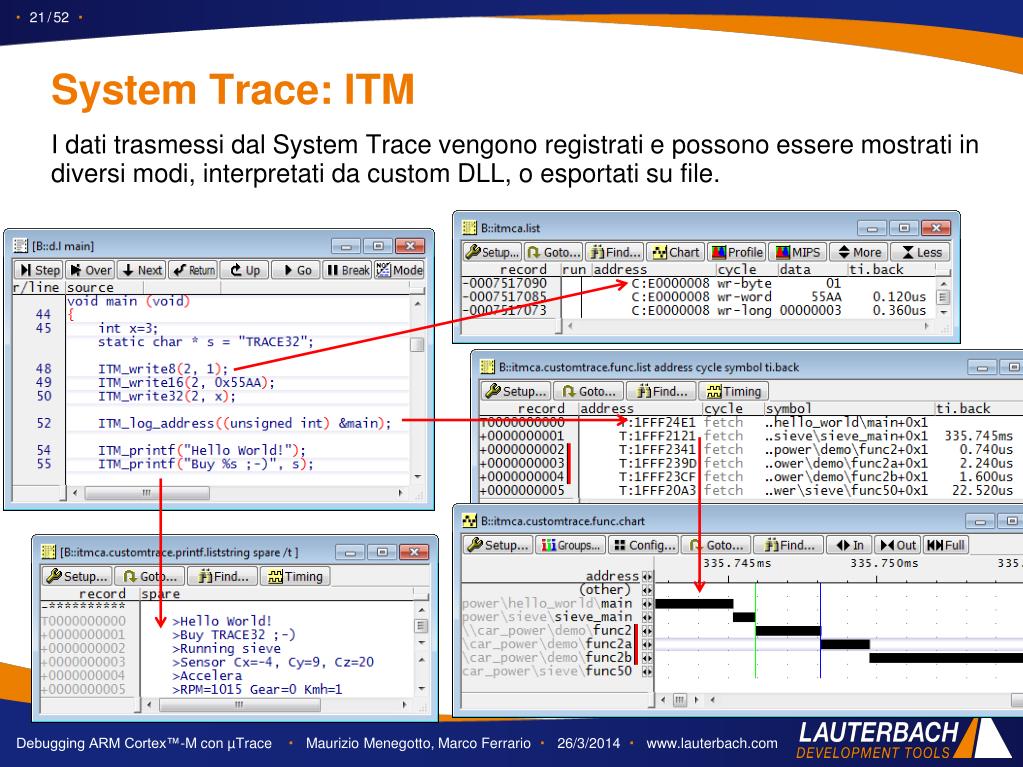Click source window horizontal scrollbar thumb

point(147,493)
